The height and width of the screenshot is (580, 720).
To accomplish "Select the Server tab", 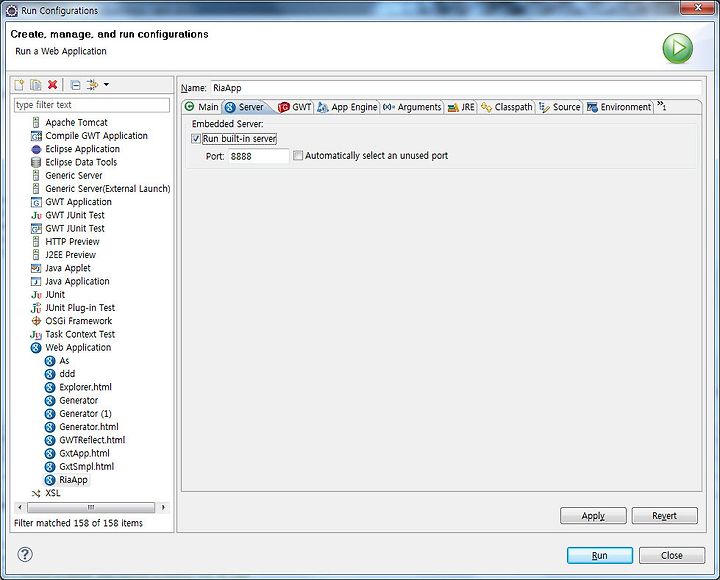I will [x=245, y=107].
